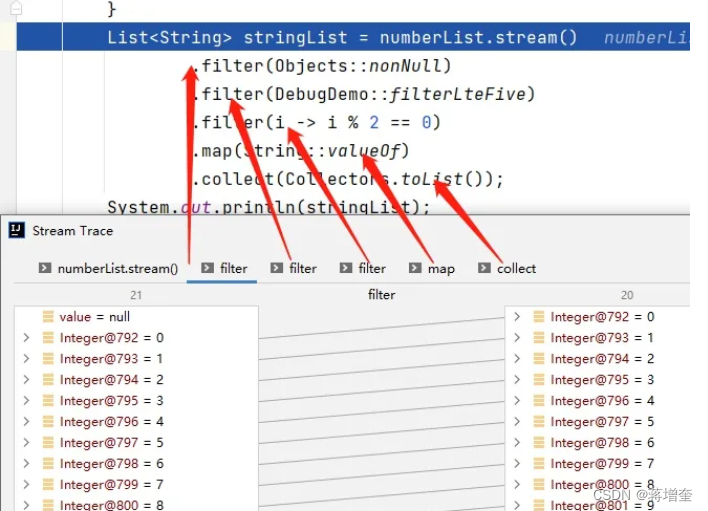The image size is (708, 511).
Task: Expand right Integer@794 = 2 row
Action: coord(517,358)
